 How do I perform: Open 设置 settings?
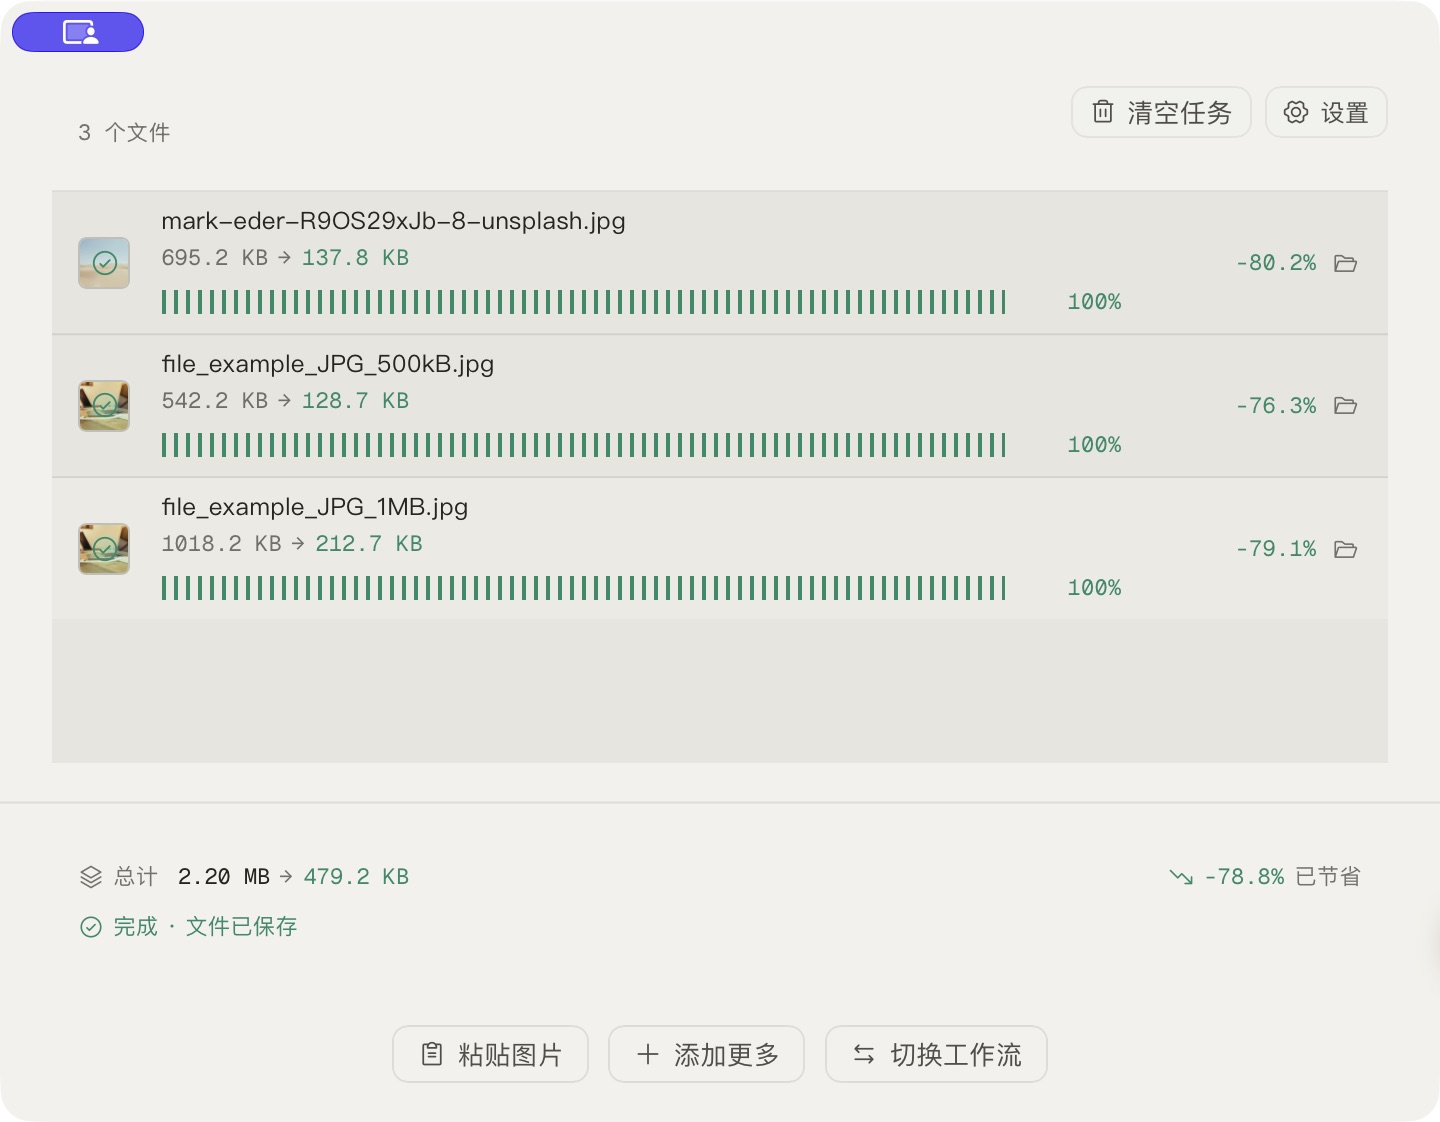point(1326,112)
